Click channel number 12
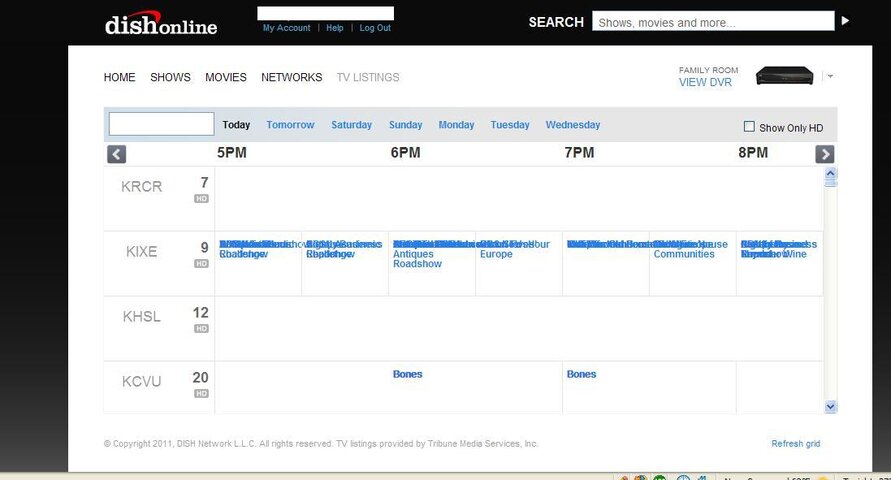The height and width of the screenshot is (480, 891). click(201, 313)
